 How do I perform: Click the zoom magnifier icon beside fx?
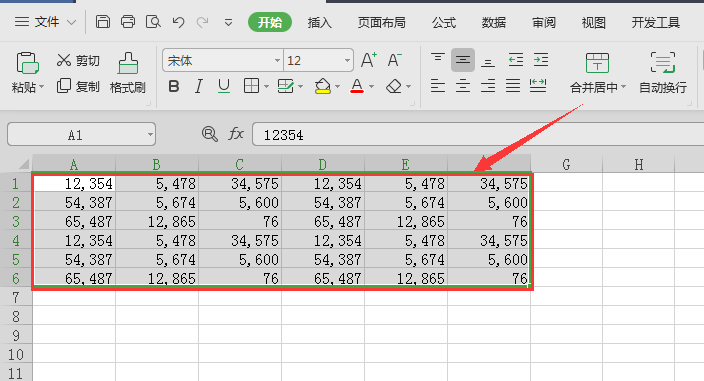(209, 134)
